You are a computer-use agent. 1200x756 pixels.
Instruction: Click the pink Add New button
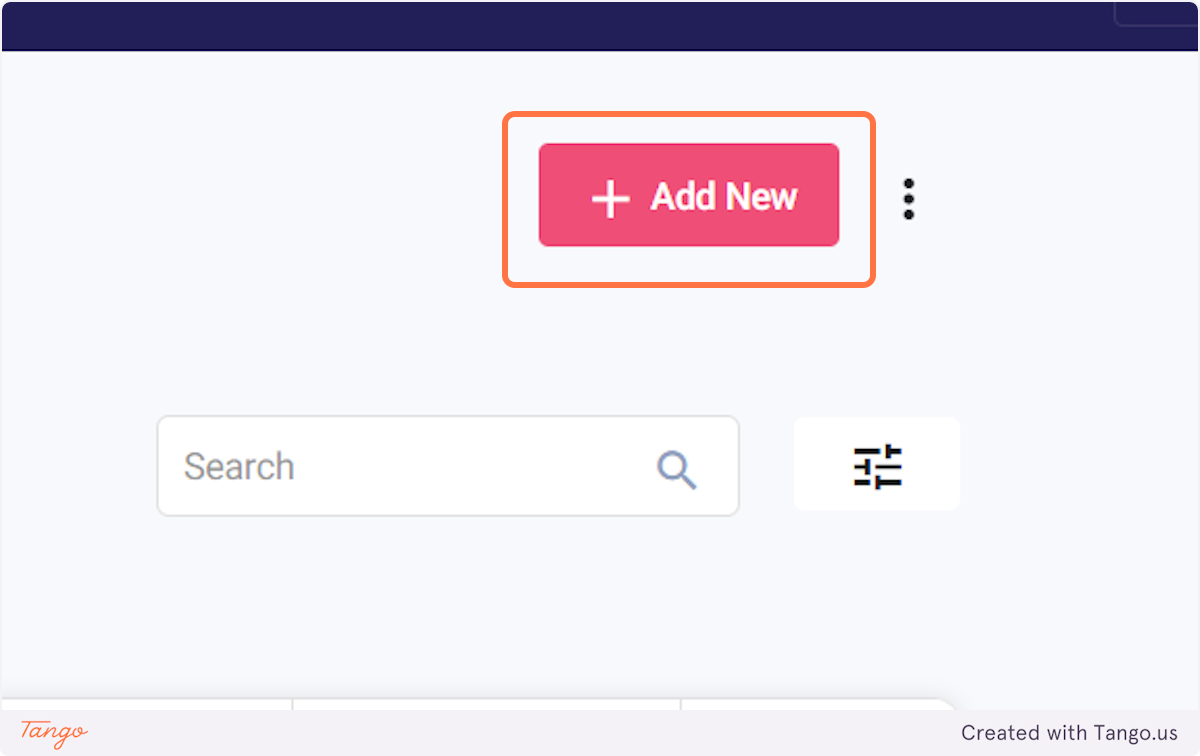coord(689,195)
